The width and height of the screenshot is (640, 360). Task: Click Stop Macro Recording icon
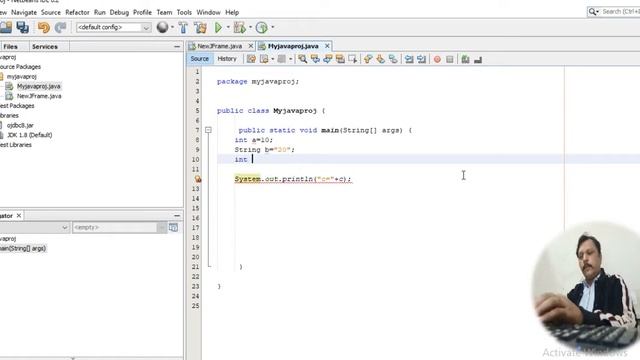pyautogui.click(x=450, y=60)
